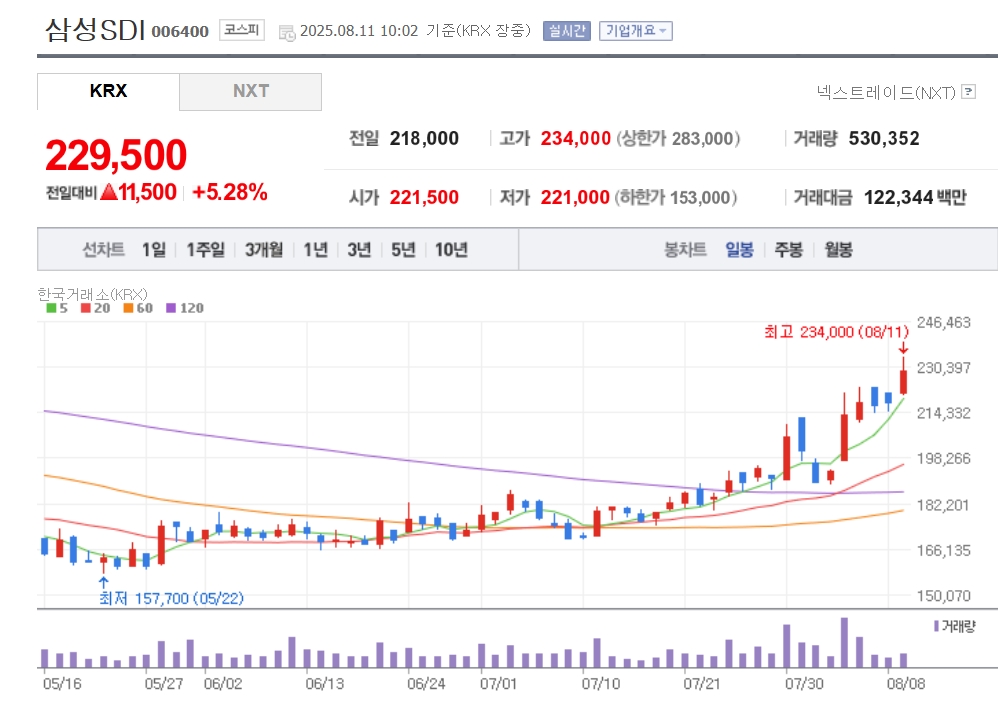This screenshot has width=998, height=706.
Task: Click the purple 120-day moving average swatch
Action: pos(171,308)
